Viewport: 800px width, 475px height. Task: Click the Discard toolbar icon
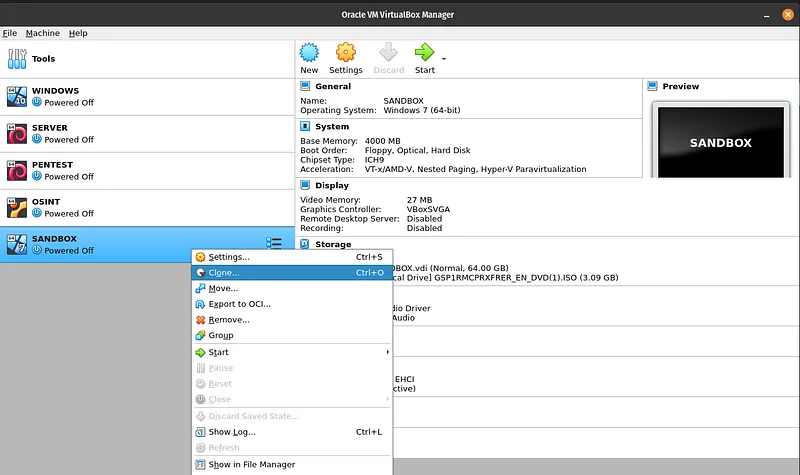tap(388, 52)
